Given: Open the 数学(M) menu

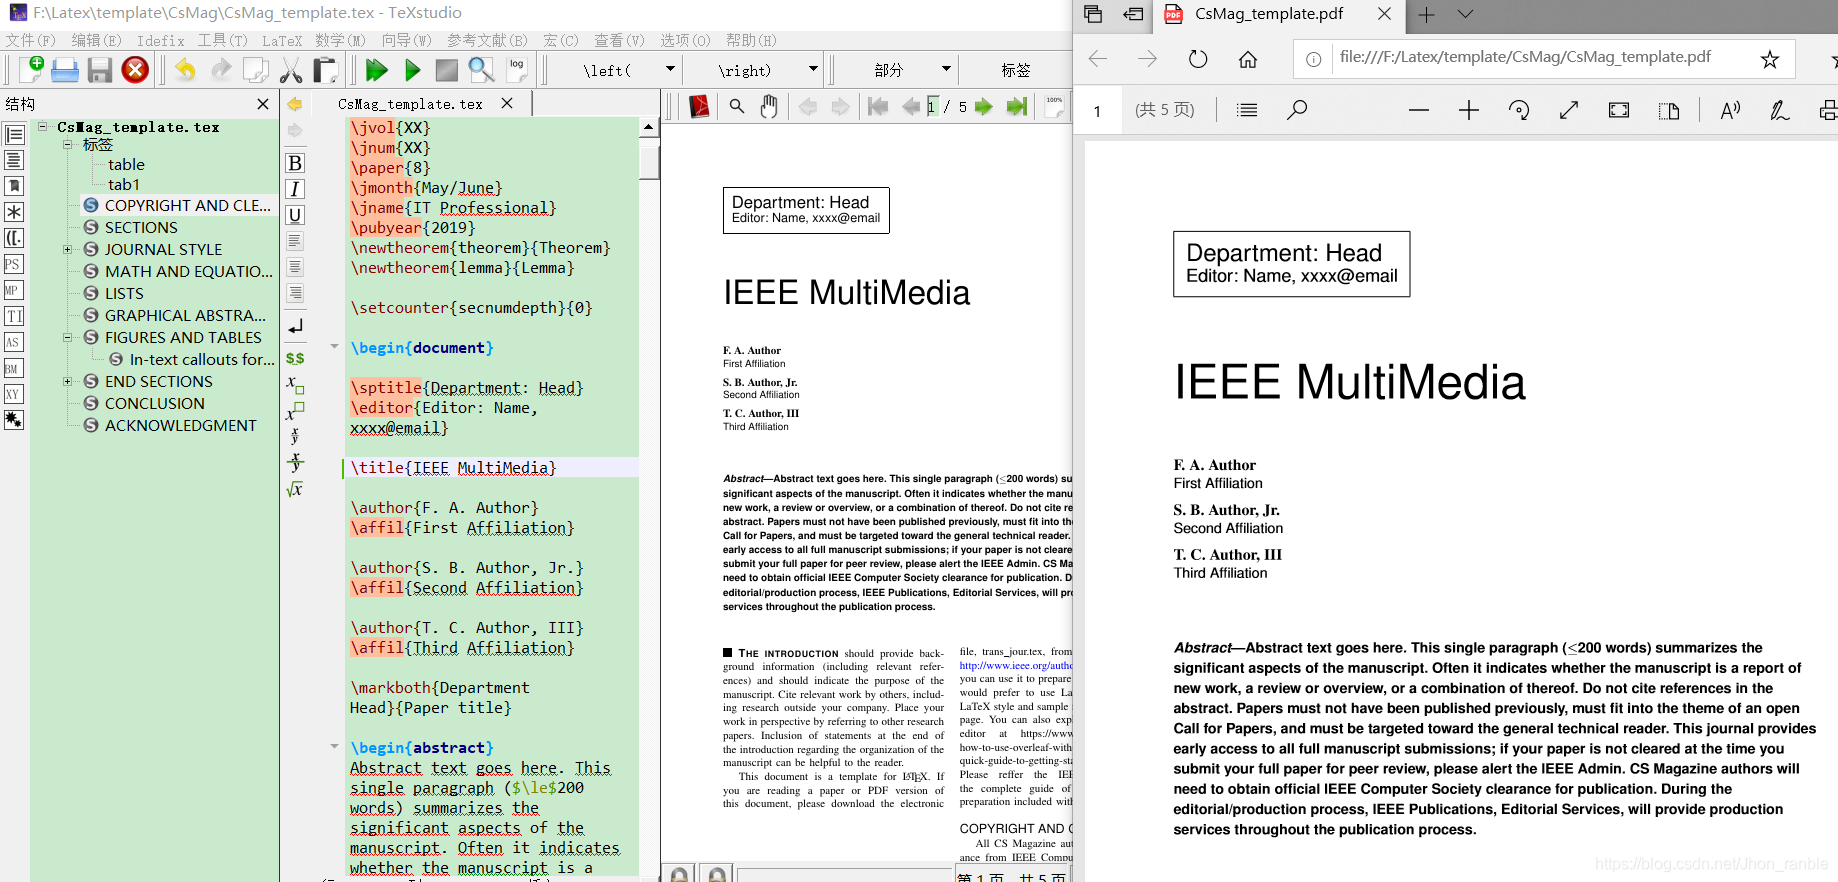Looking at the screenshot, I should click(340, 40).
